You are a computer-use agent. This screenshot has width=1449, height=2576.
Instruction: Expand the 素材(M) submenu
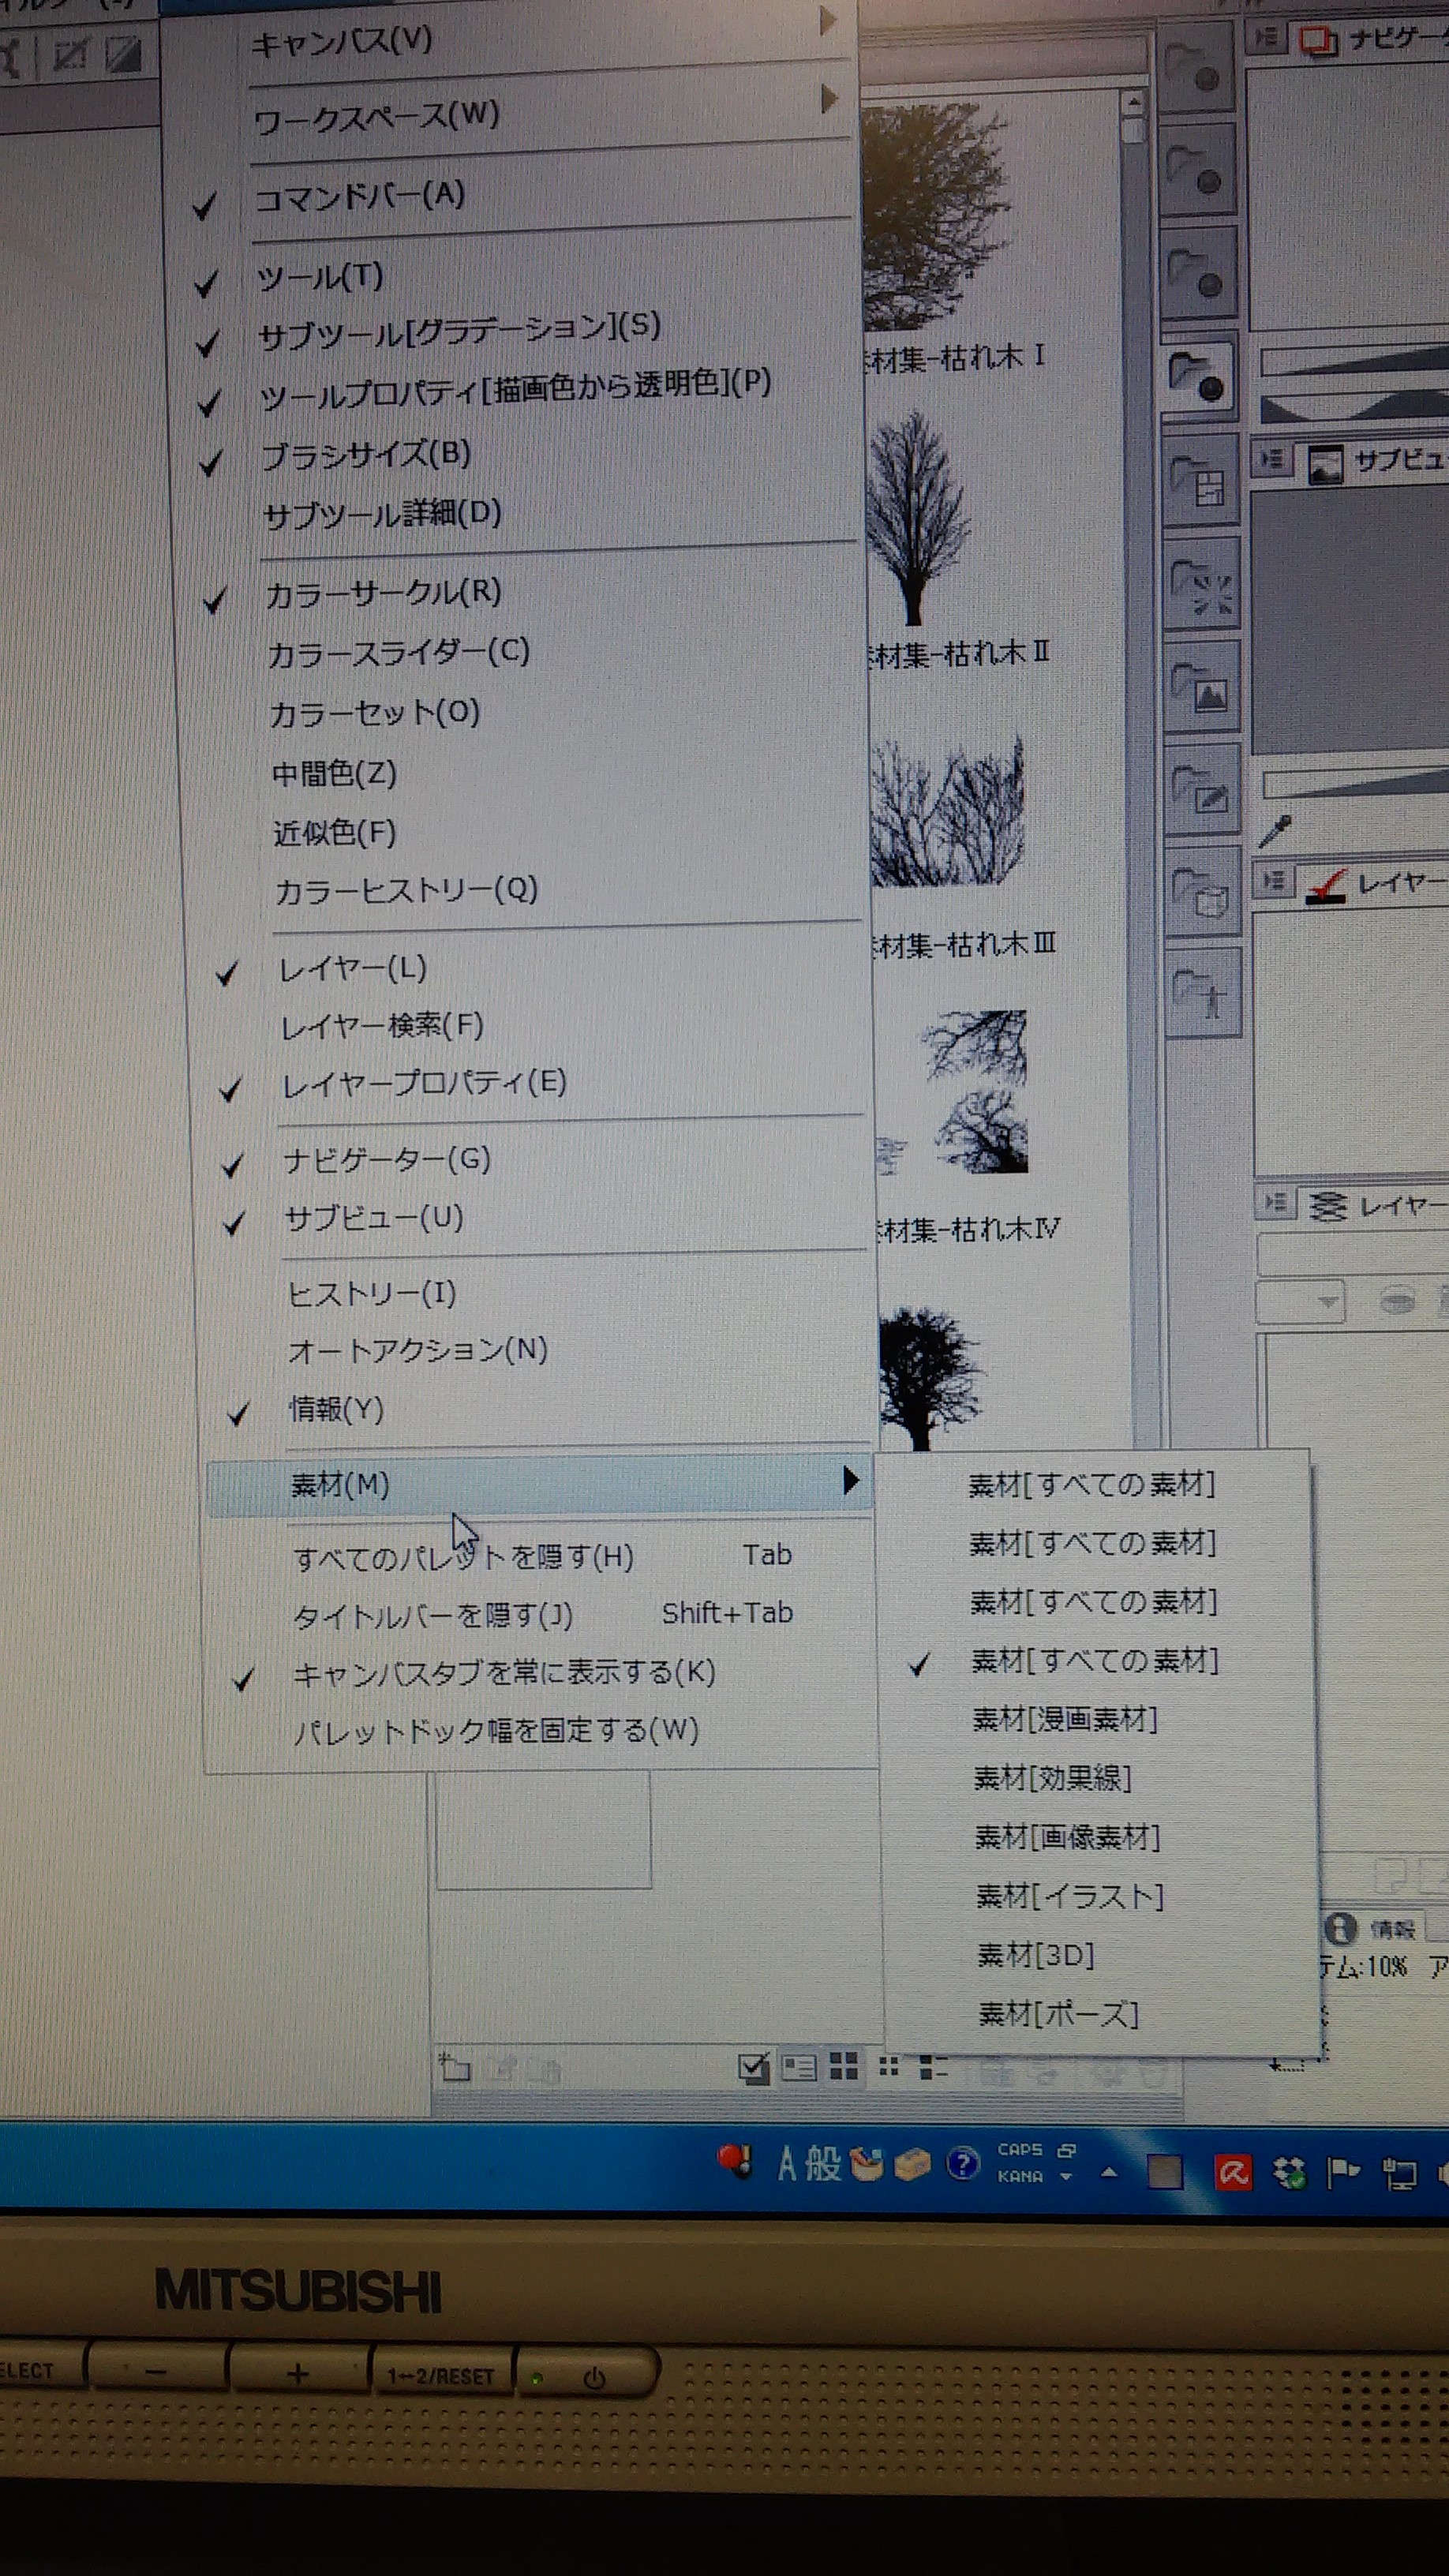tap(541, 1484)
